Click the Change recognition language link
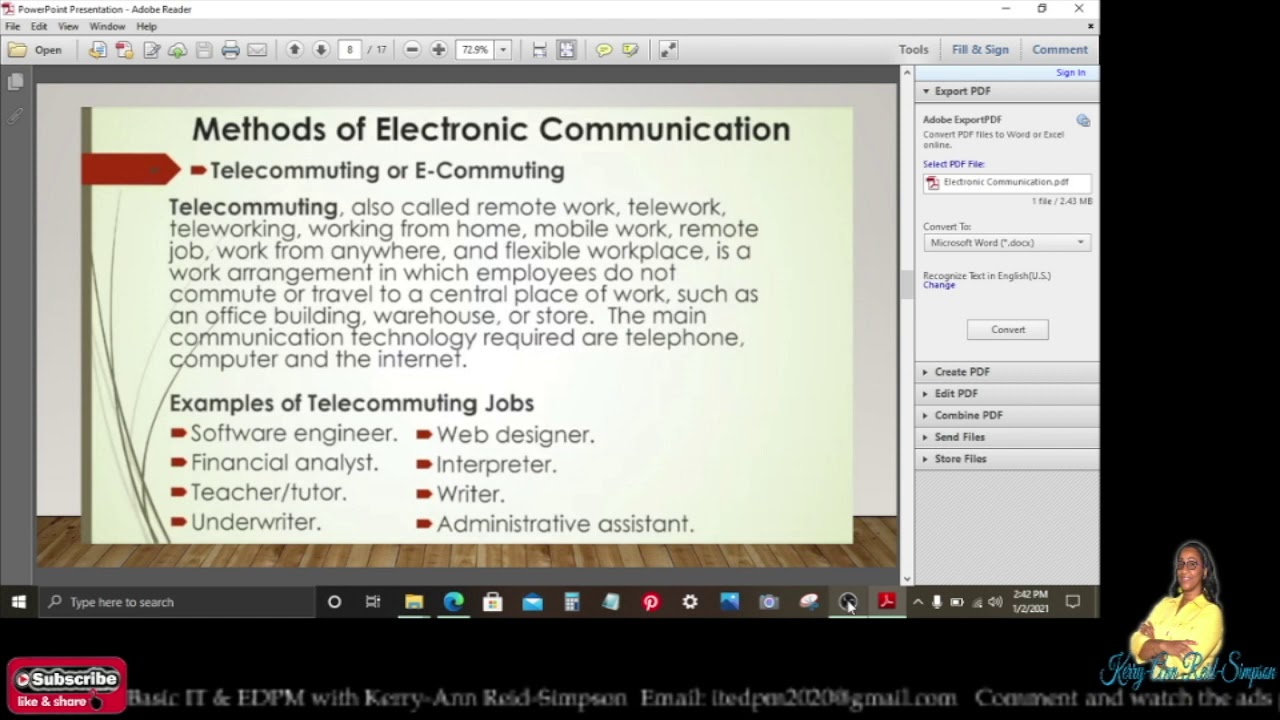Image resolution: width=1280 pixels, height=720 pixels. pyautogui.click(x=939, y=285)
